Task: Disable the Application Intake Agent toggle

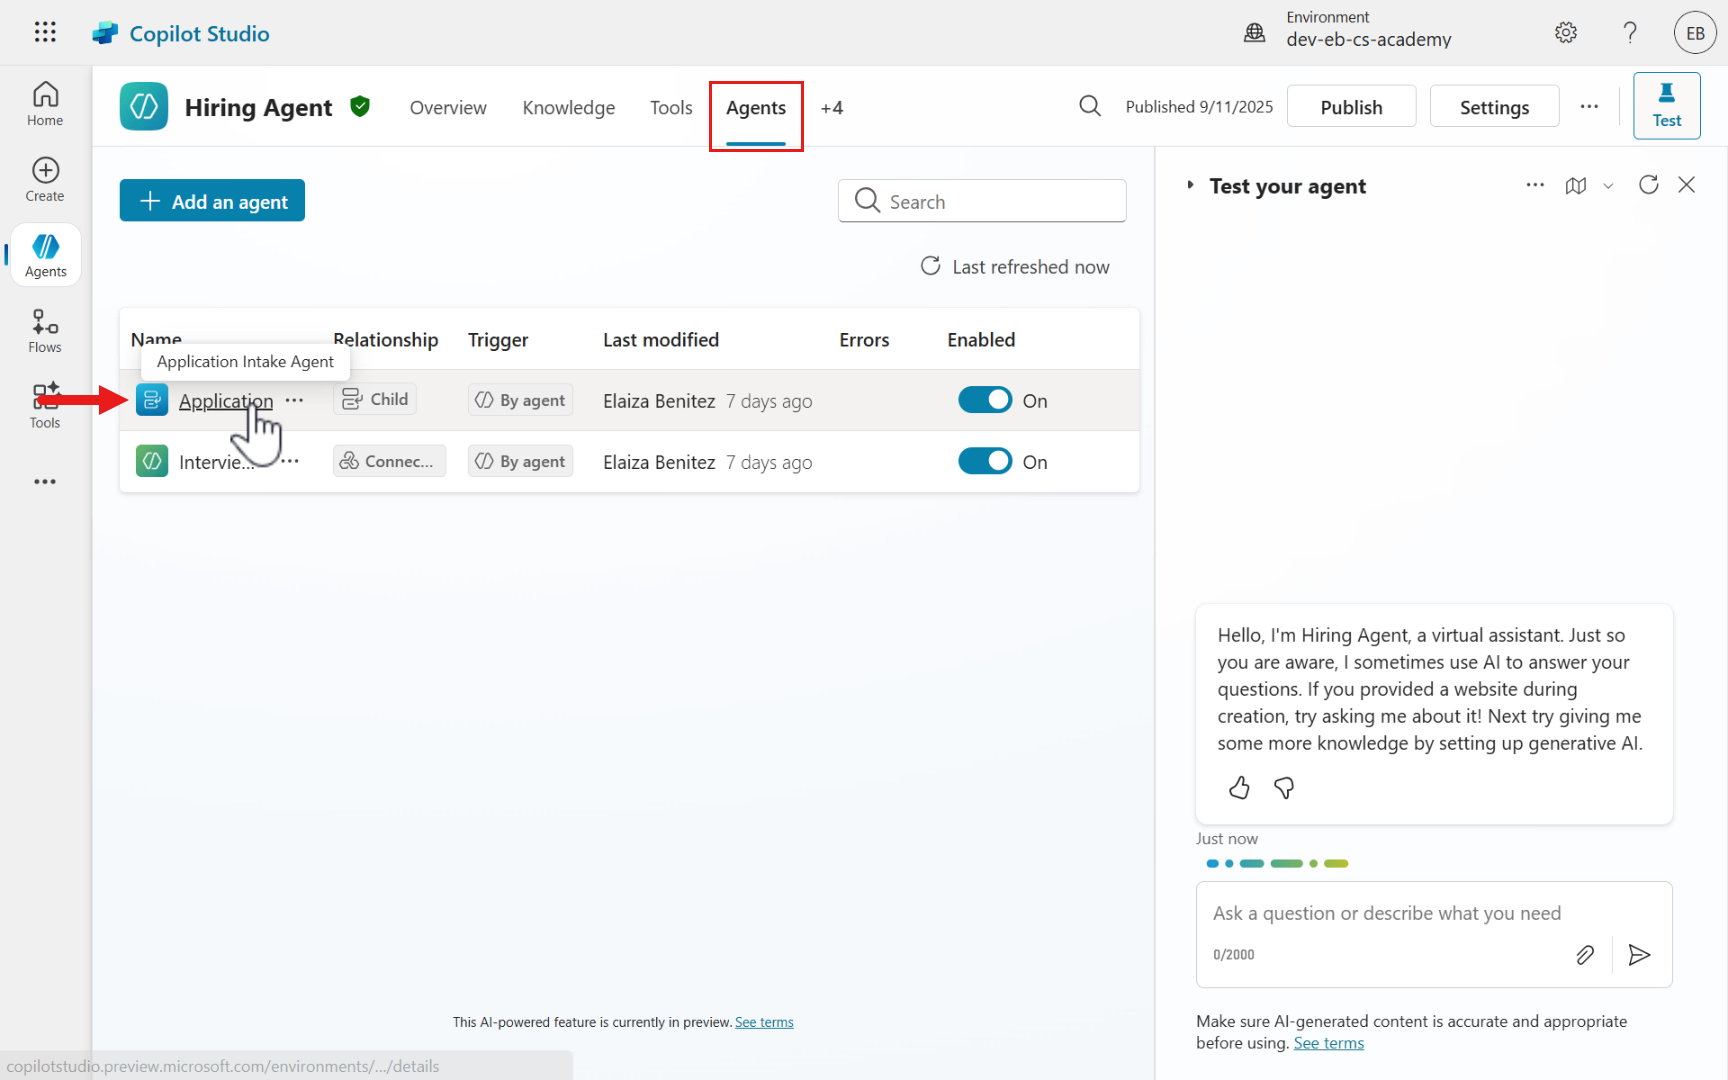Action: point(985,400)
